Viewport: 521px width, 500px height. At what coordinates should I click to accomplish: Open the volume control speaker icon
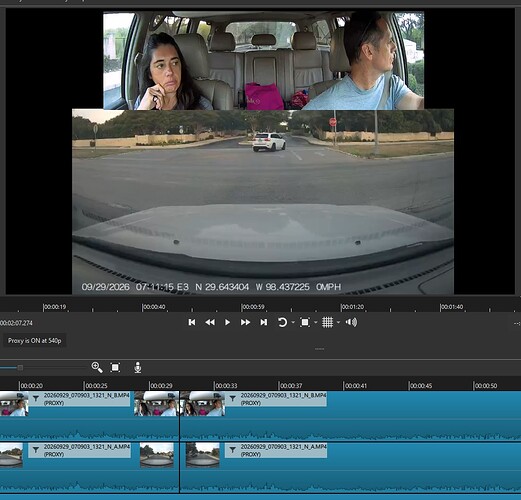pos(351,322)
